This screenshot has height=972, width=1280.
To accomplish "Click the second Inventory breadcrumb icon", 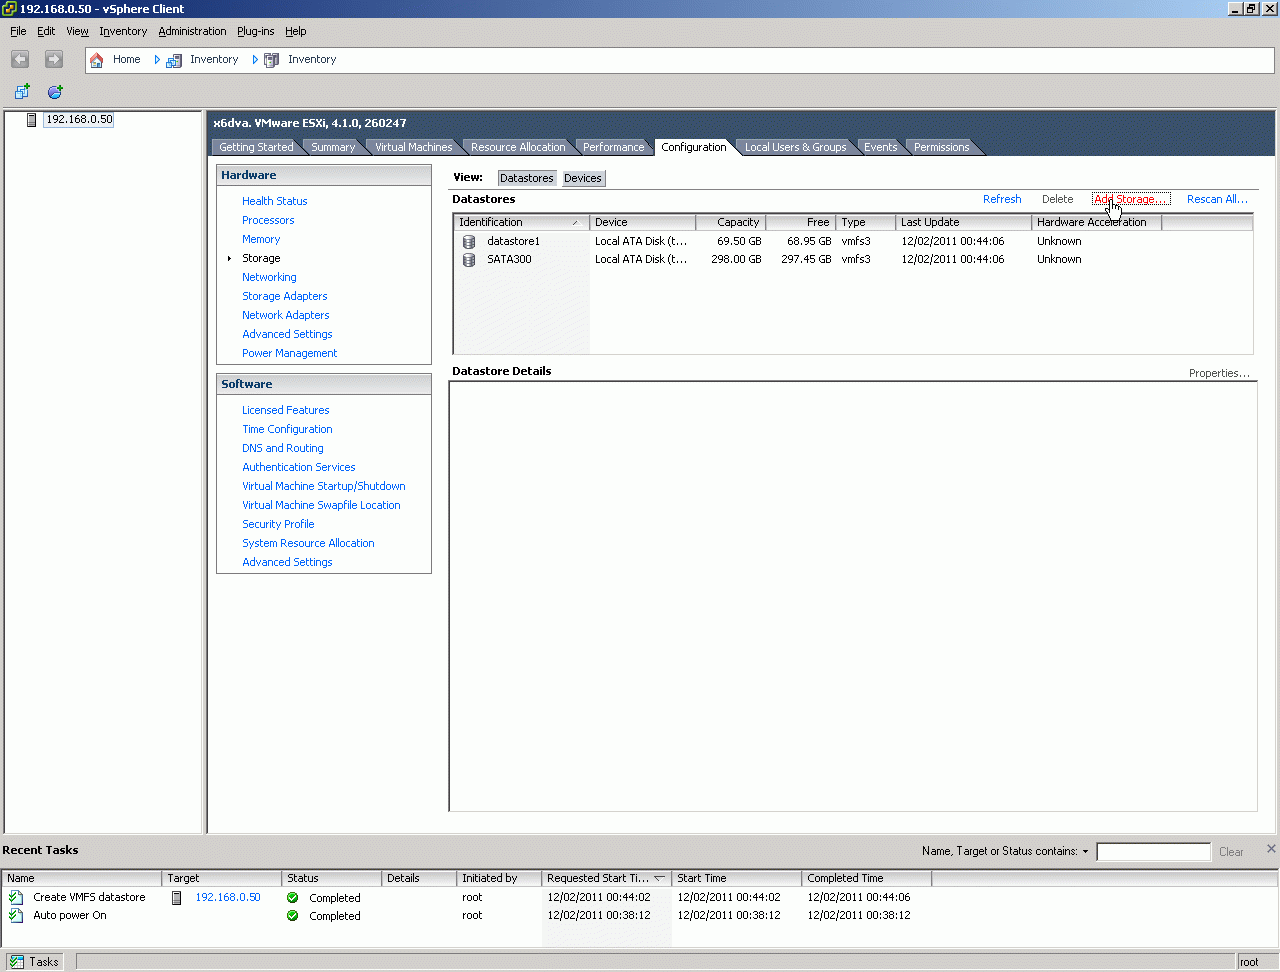I will pos(271,60).
